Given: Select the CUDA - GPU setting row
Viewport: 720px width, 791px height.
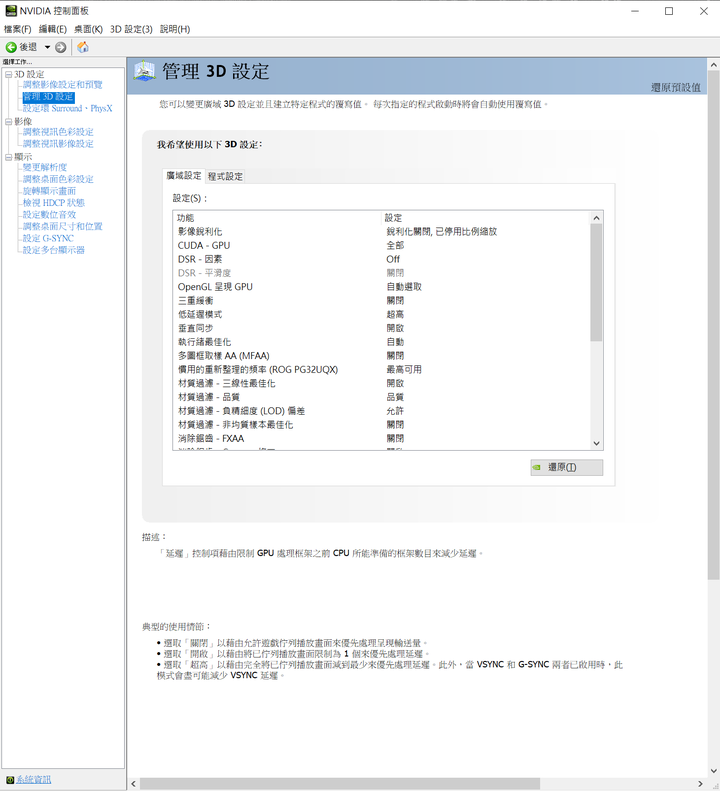Looking at the screenshot, I should [381, 246].
